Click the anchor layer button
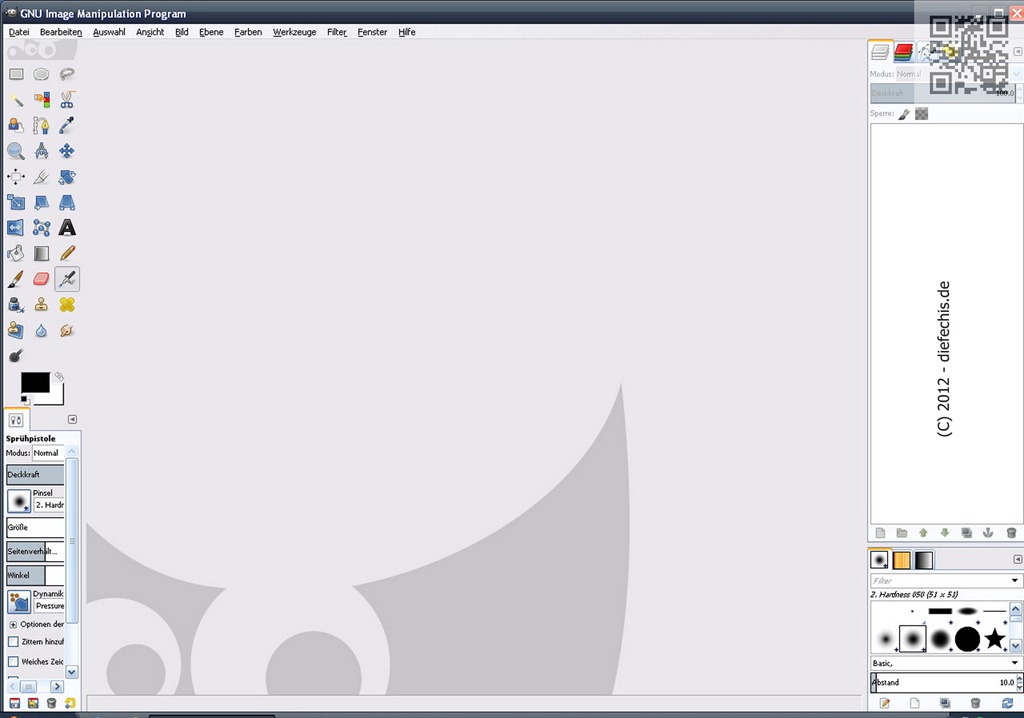1024x718 pixels. tap(988, 533)
